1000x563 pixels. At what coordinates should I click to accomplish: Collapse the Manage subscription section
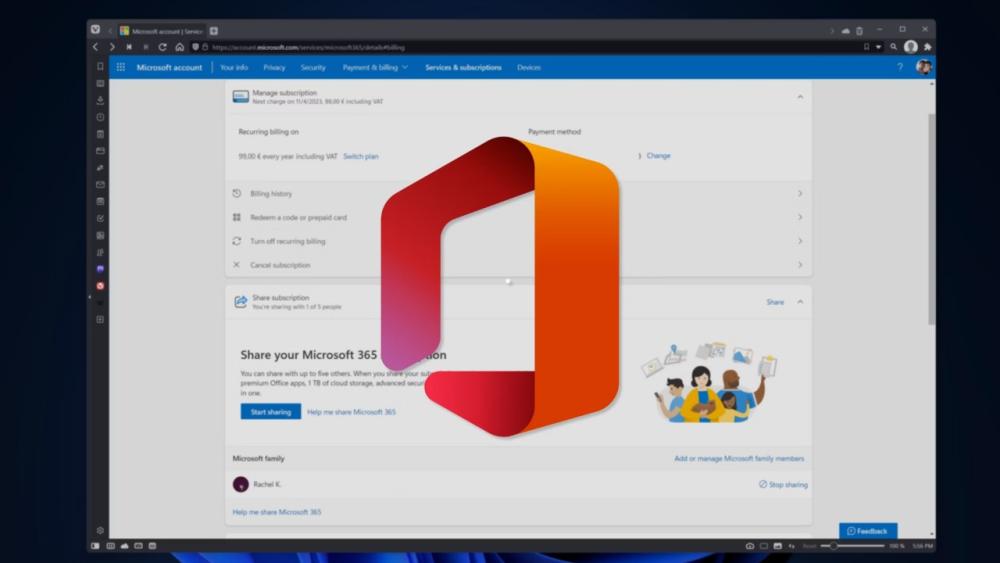pos(800,97)
